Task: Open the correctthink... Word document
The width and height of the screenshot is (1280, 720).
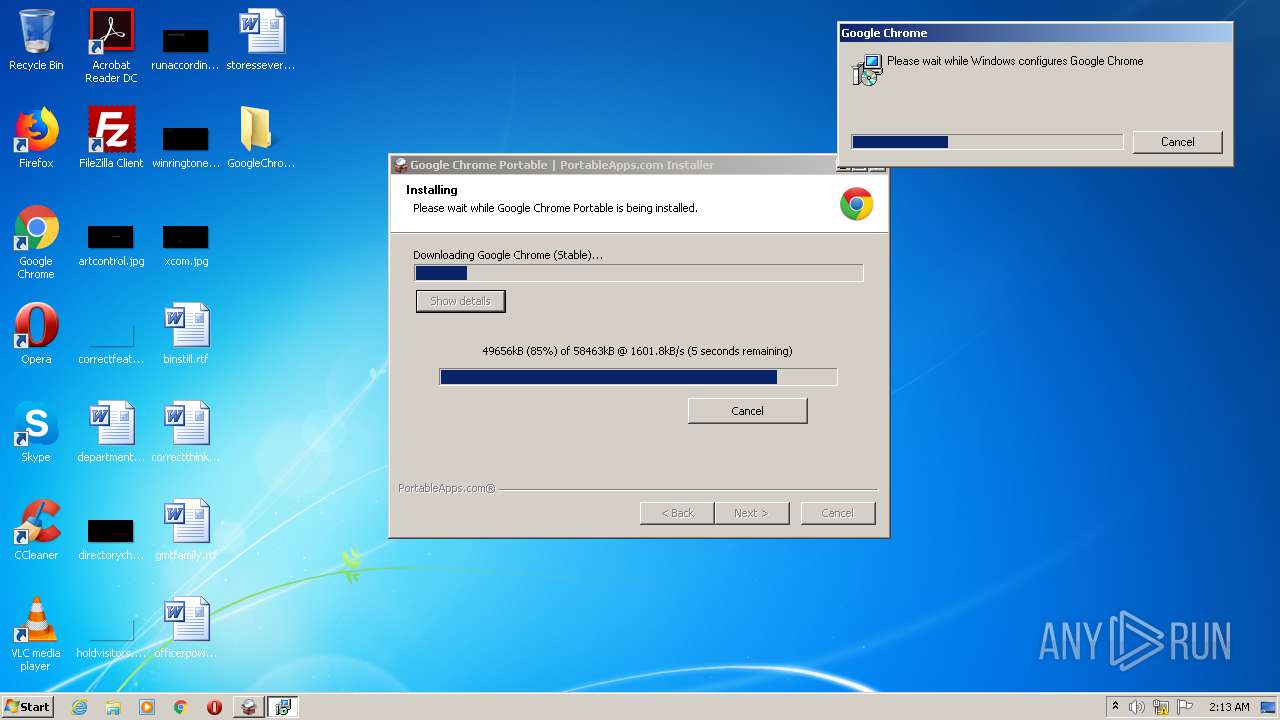Action: (185, 433)
